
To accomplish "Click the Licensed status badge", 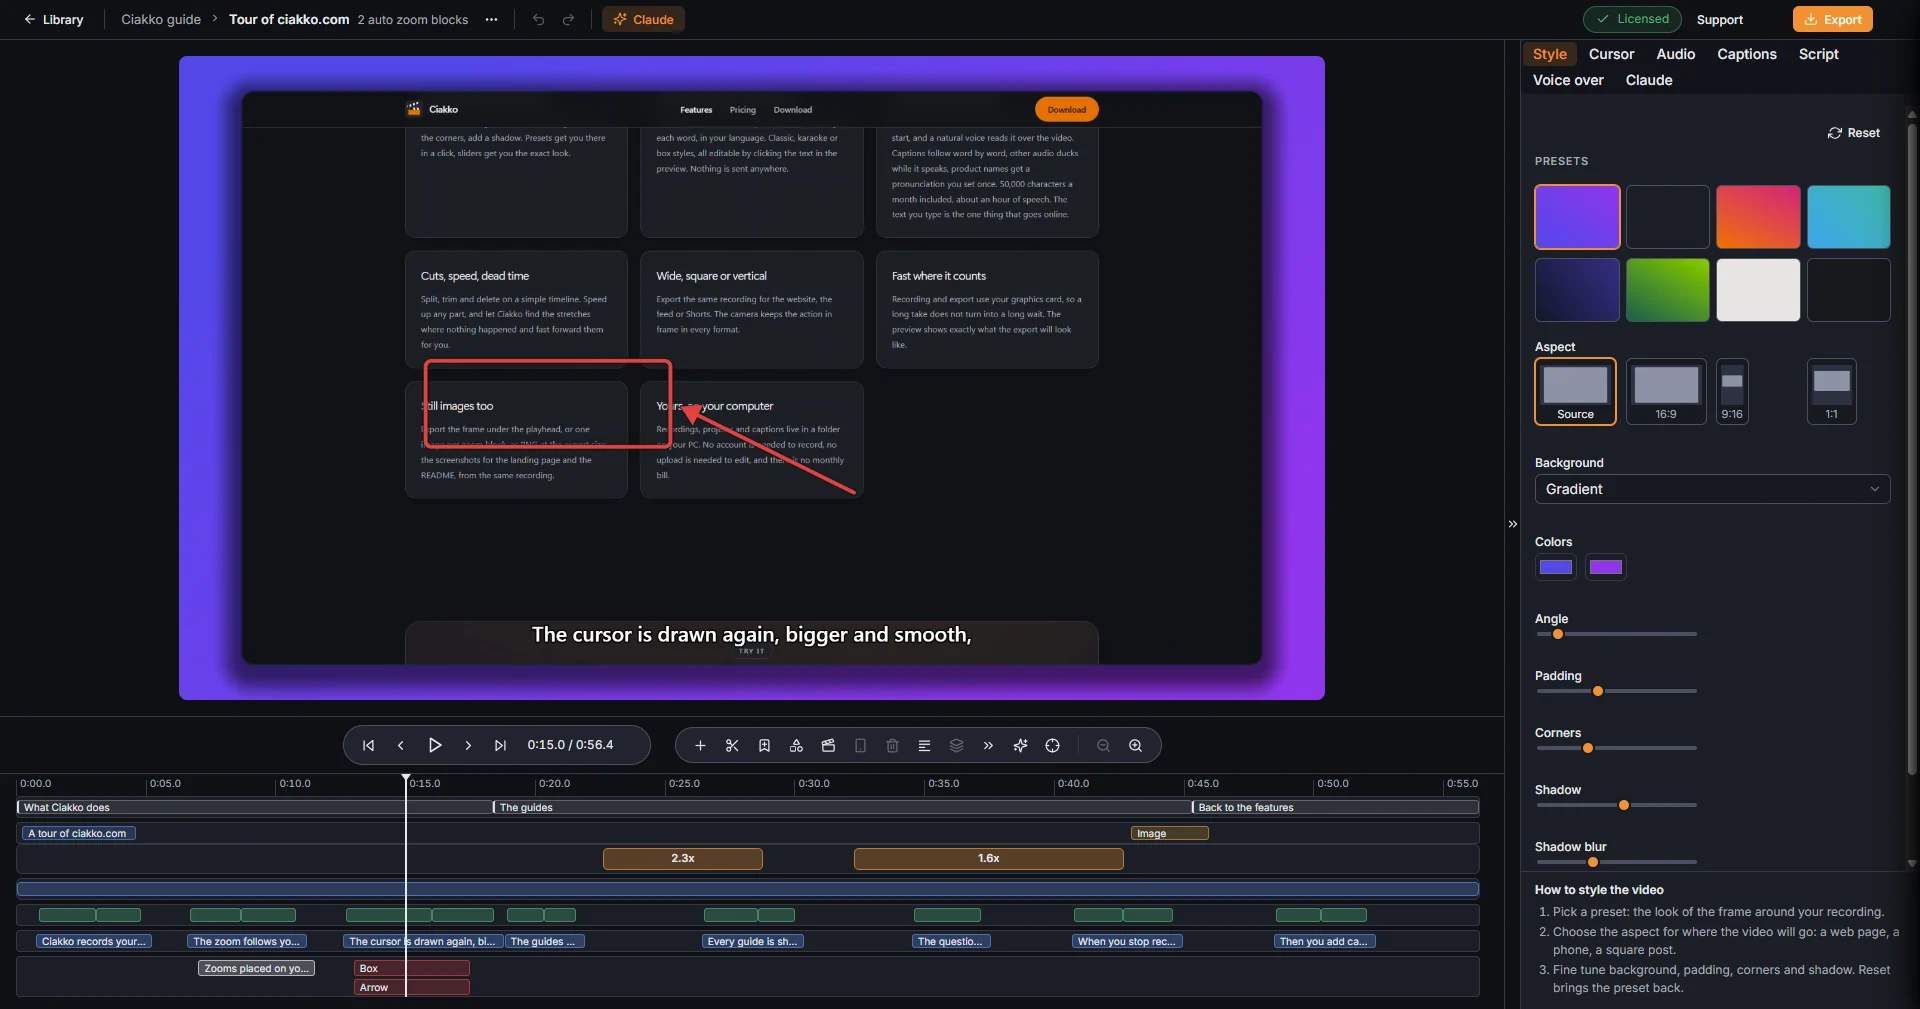I will [x=1632, y=19].
